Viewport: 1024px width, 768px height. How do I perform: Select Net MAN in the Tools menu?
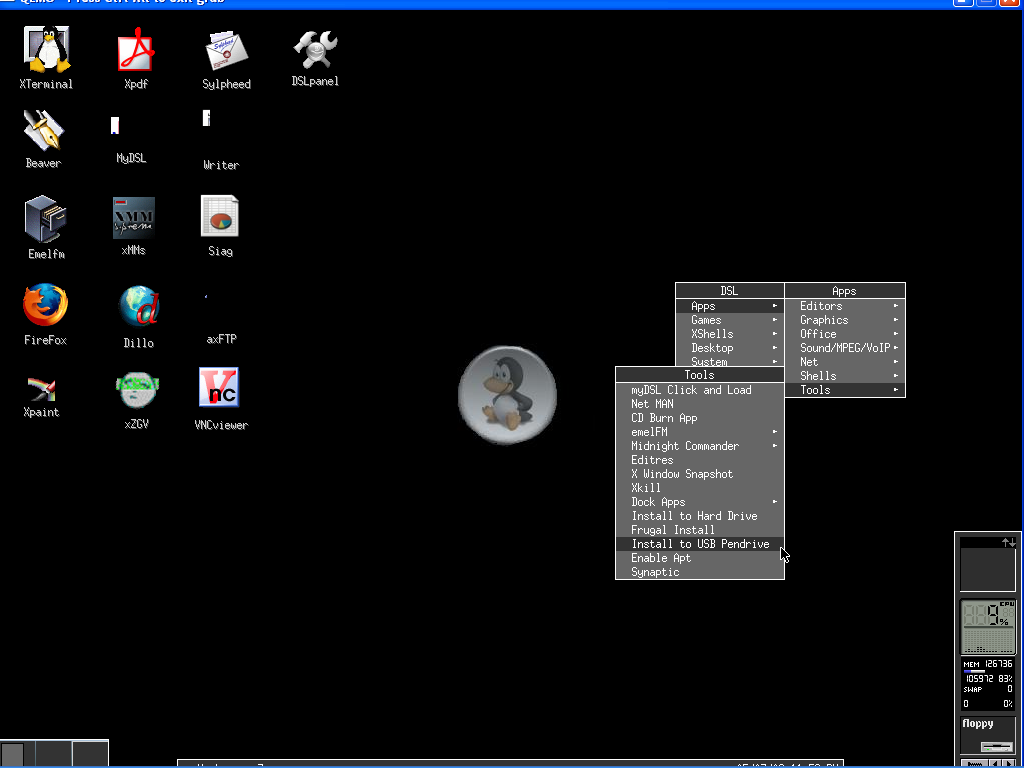coord(653,404)
